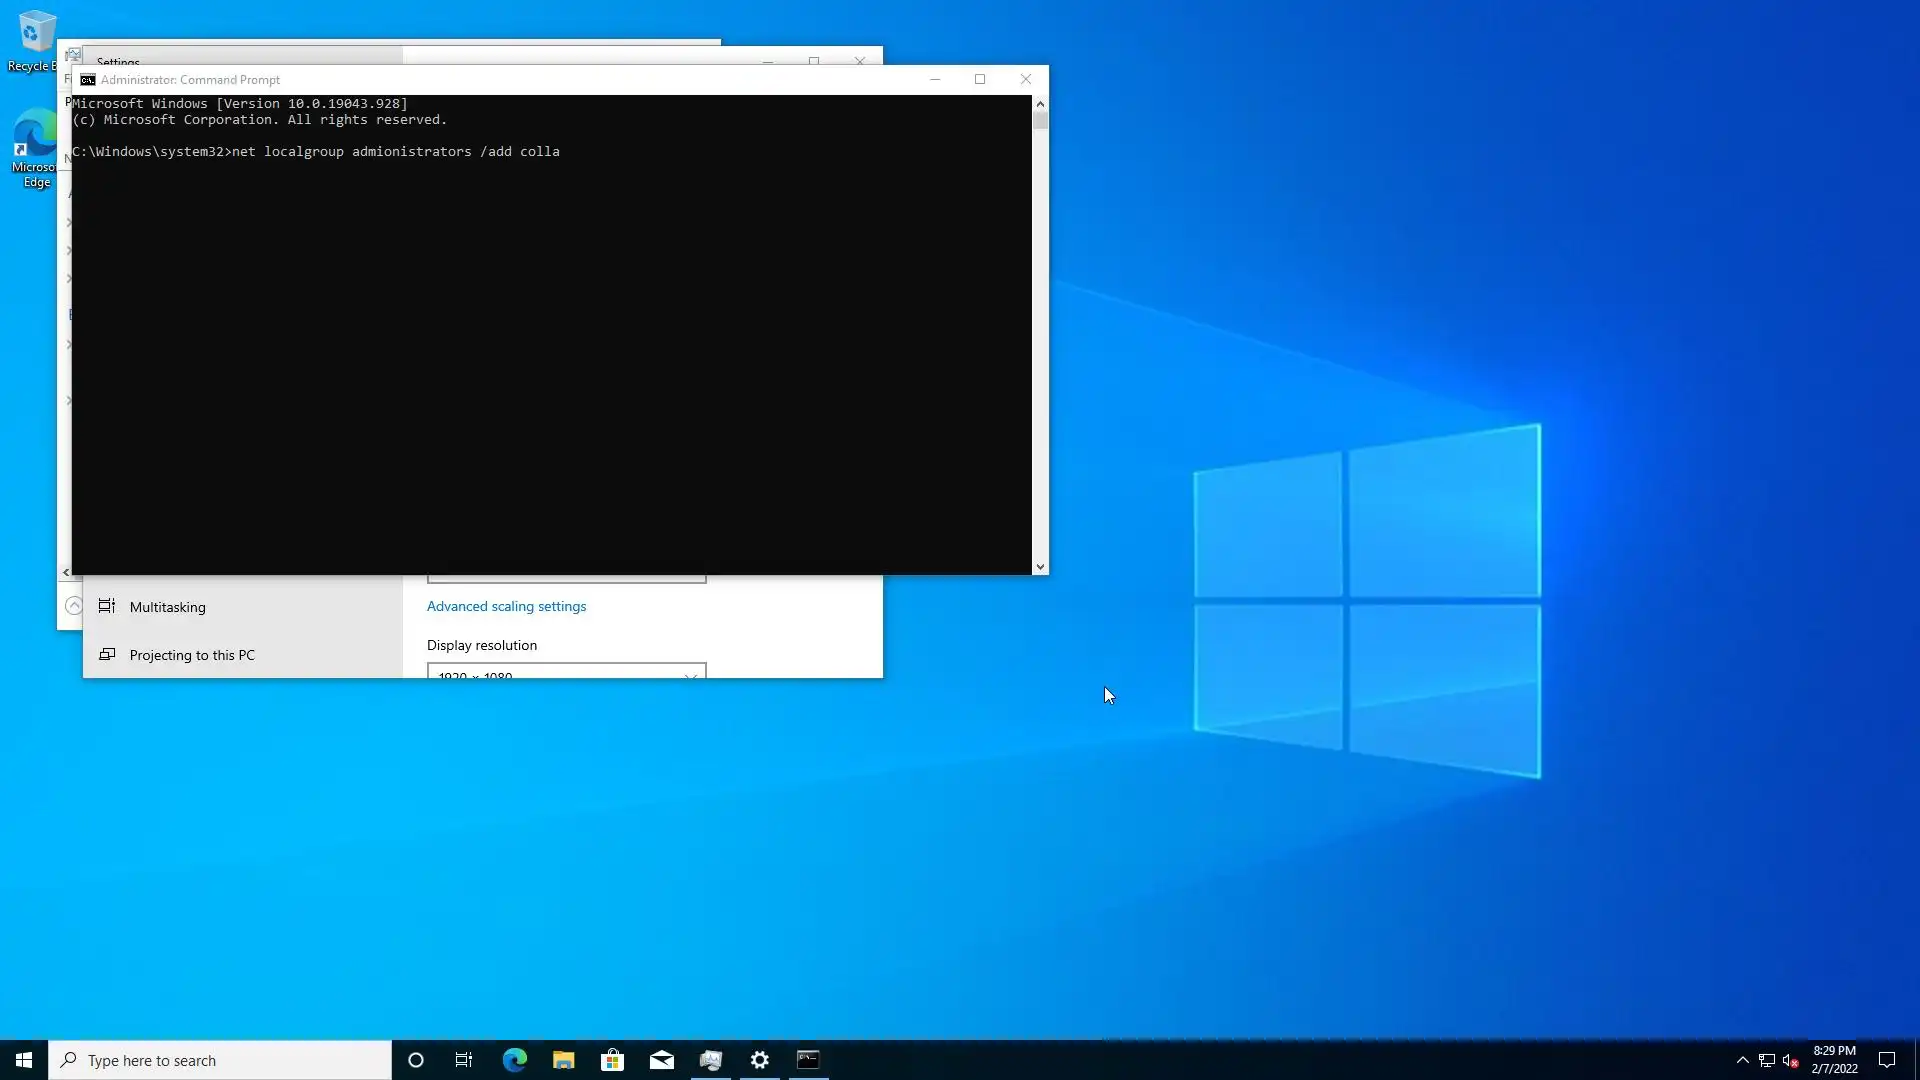Click the Command Prompt scrollbar down arrow
Screen dimensions: 1920x1080
1040,567
